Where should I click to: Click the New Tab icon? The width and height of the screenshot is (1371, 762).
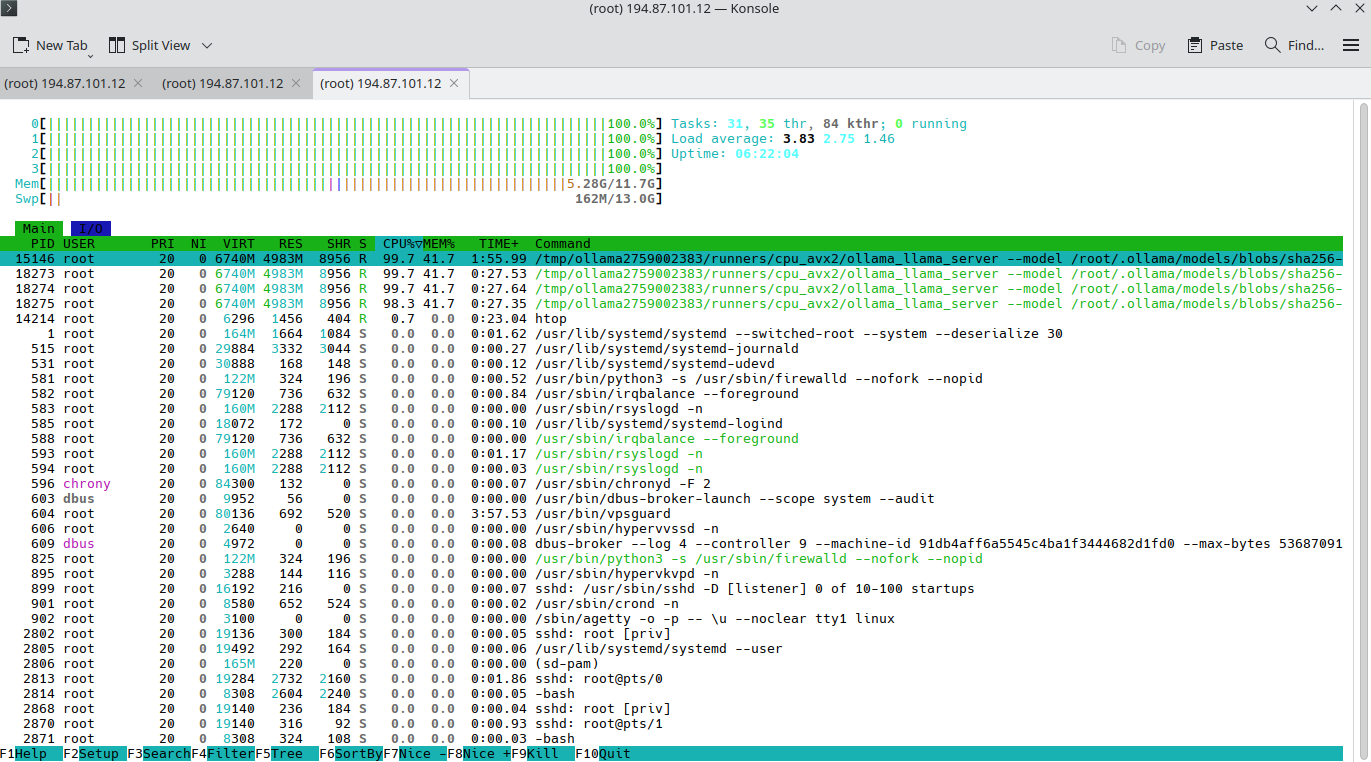click(21, 45)
